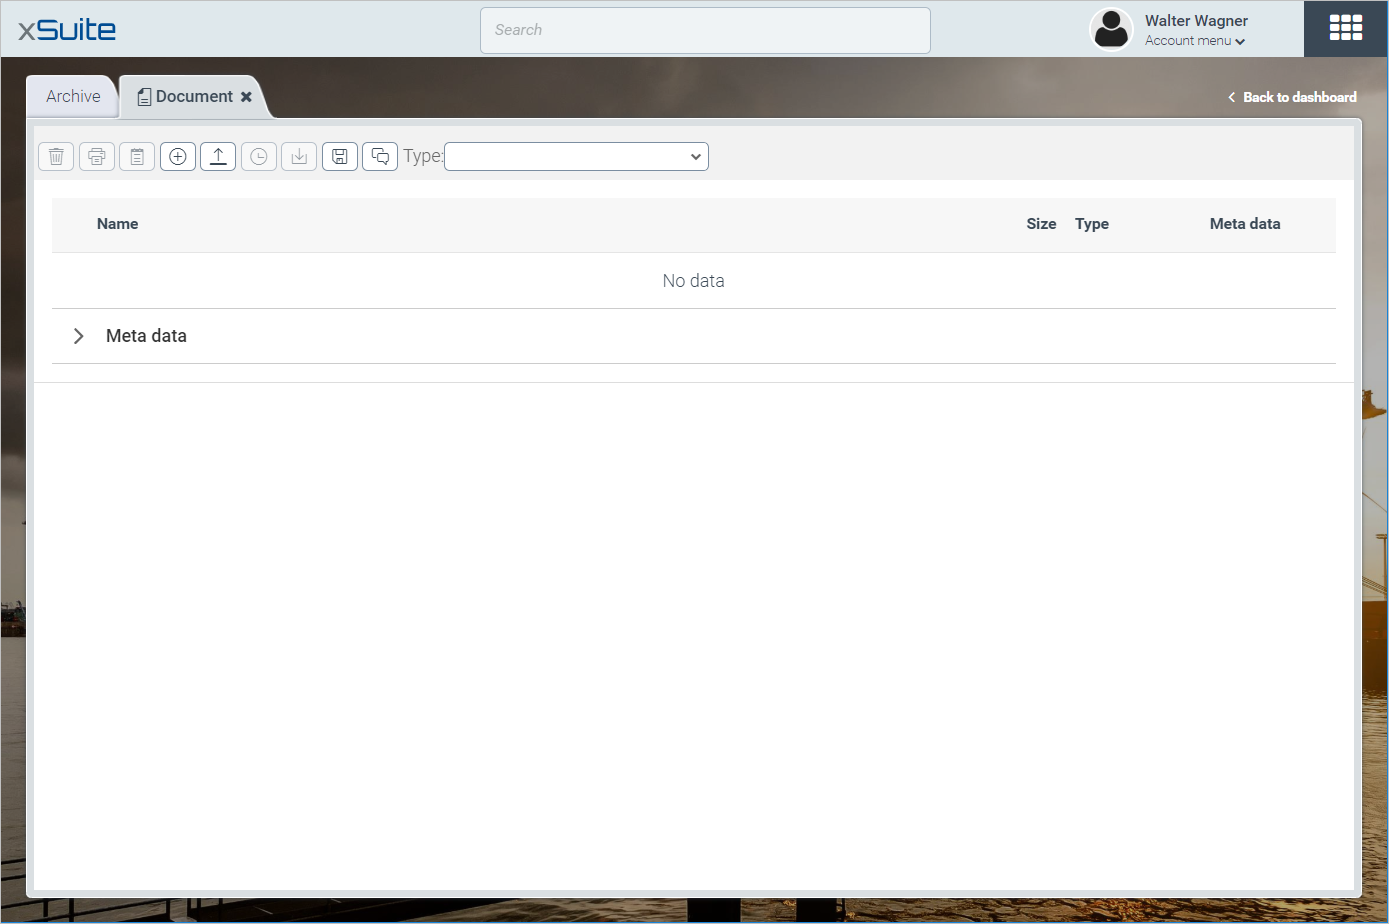This screenshot has width=1389, height=924.
Task: Click the download arrow icon
Action: (x=299, y=156)
